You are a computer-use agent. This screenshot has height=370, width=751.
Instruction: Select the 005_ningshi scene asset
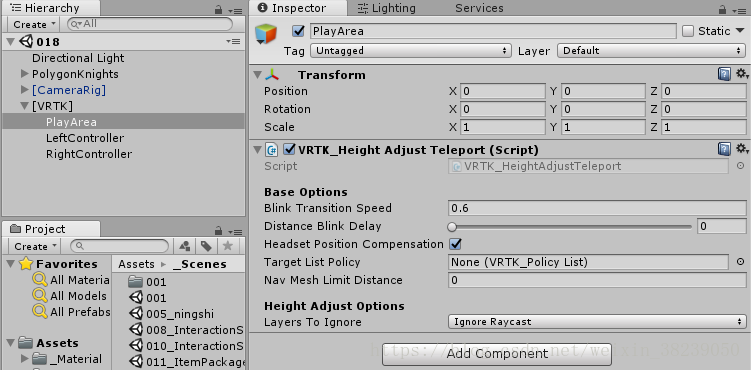[x=180, y=314]
